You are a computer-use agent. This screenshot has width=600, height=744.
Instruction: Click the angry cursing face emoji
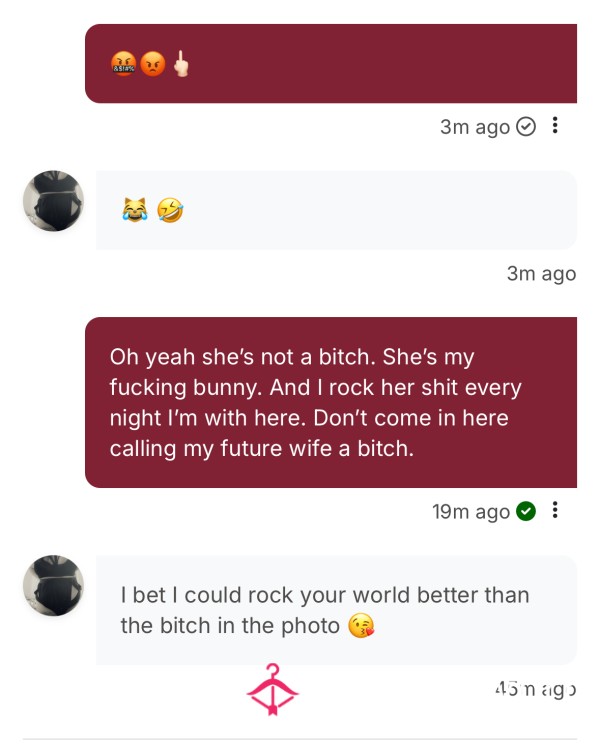click(123, 64)
